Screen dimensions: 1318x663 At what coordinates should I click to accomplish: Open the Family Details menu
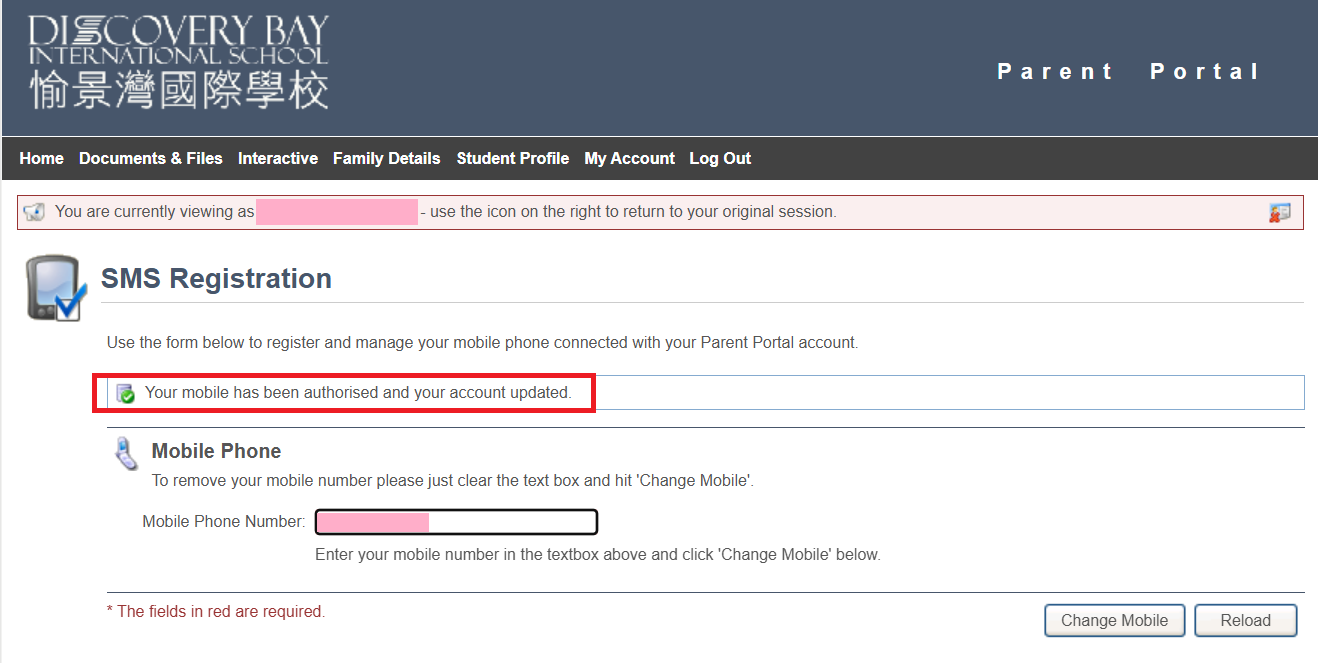coord(386,158)
